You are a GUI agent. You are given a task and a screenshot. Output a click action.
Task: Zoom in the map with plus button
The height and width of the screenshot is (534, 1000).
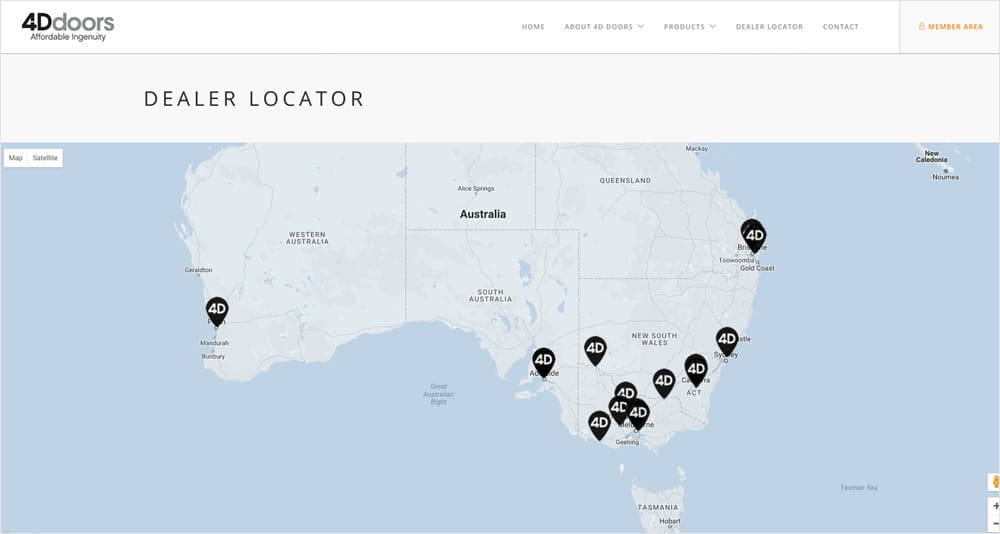(x=995, y=506)
